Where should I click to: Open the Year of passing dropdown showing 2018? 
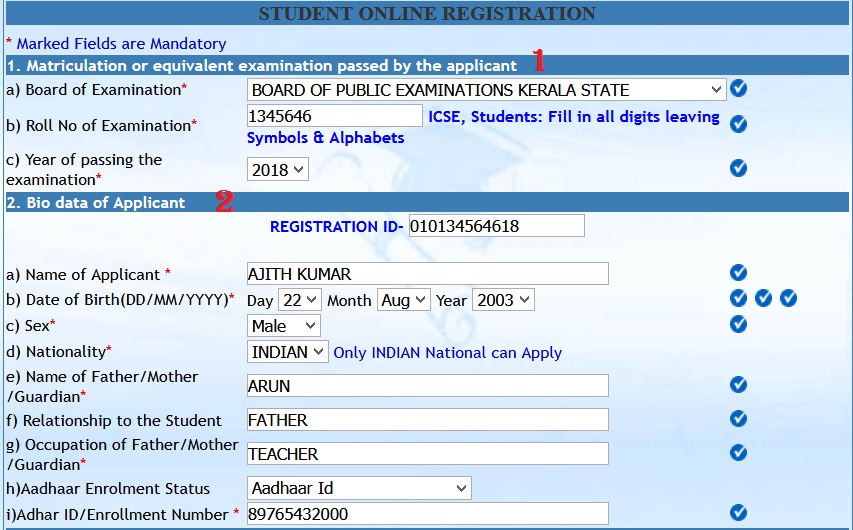(x=277, y=169)
